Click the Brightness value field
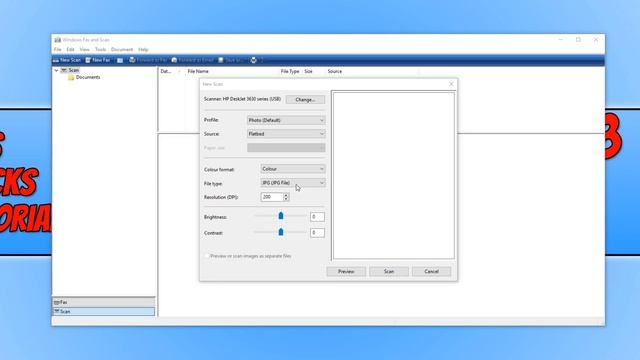Viewport: 640px width, 360px height. [317, 217]
